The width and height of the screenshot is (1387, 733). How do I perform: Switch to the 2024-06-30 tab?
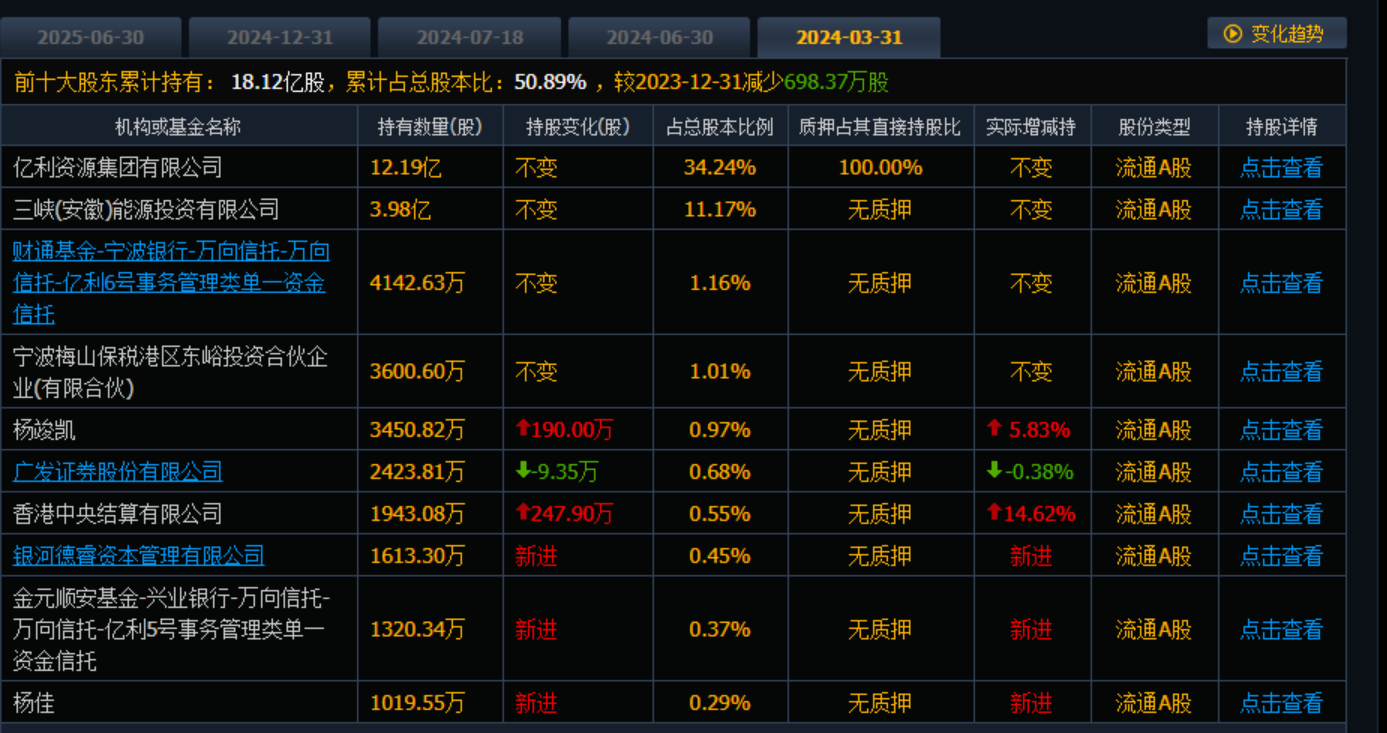click(x=660, y=37)
